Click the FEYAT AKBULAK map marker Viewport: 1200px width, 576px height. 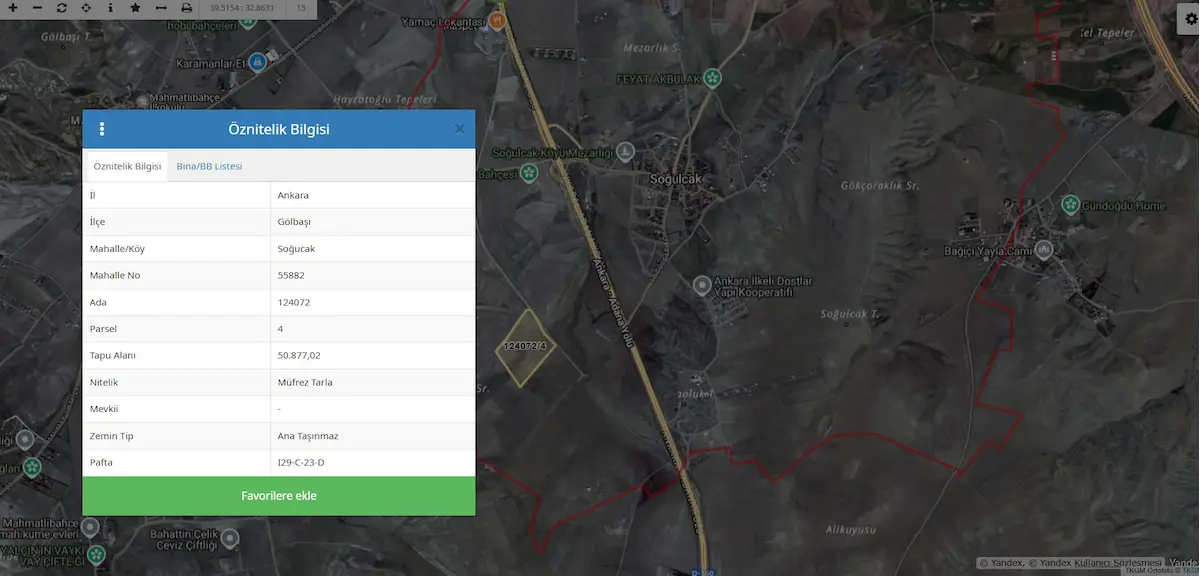712,77
